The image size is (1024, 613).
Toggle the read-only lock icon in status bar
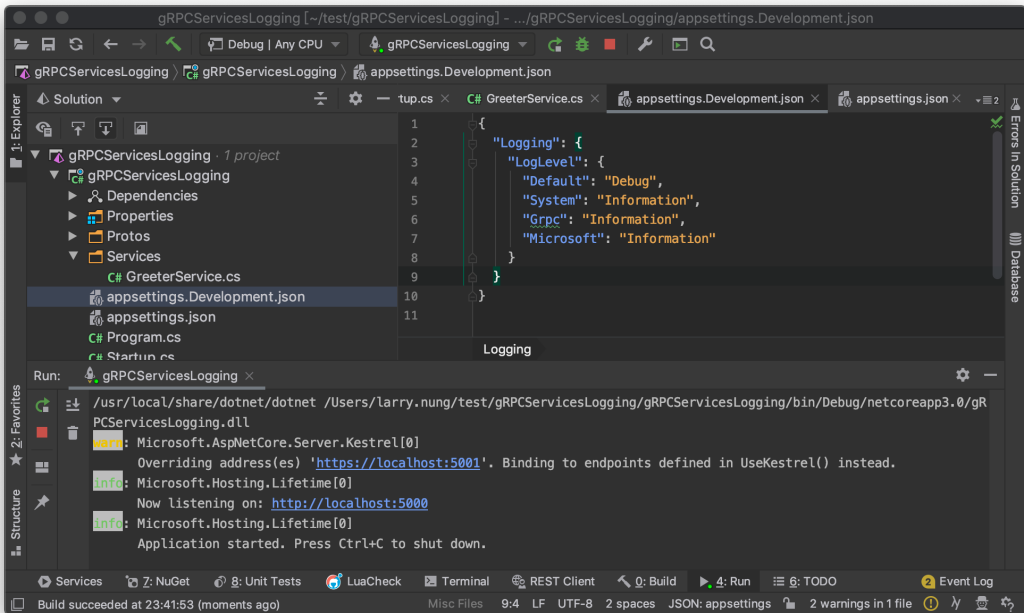(790, 603)
